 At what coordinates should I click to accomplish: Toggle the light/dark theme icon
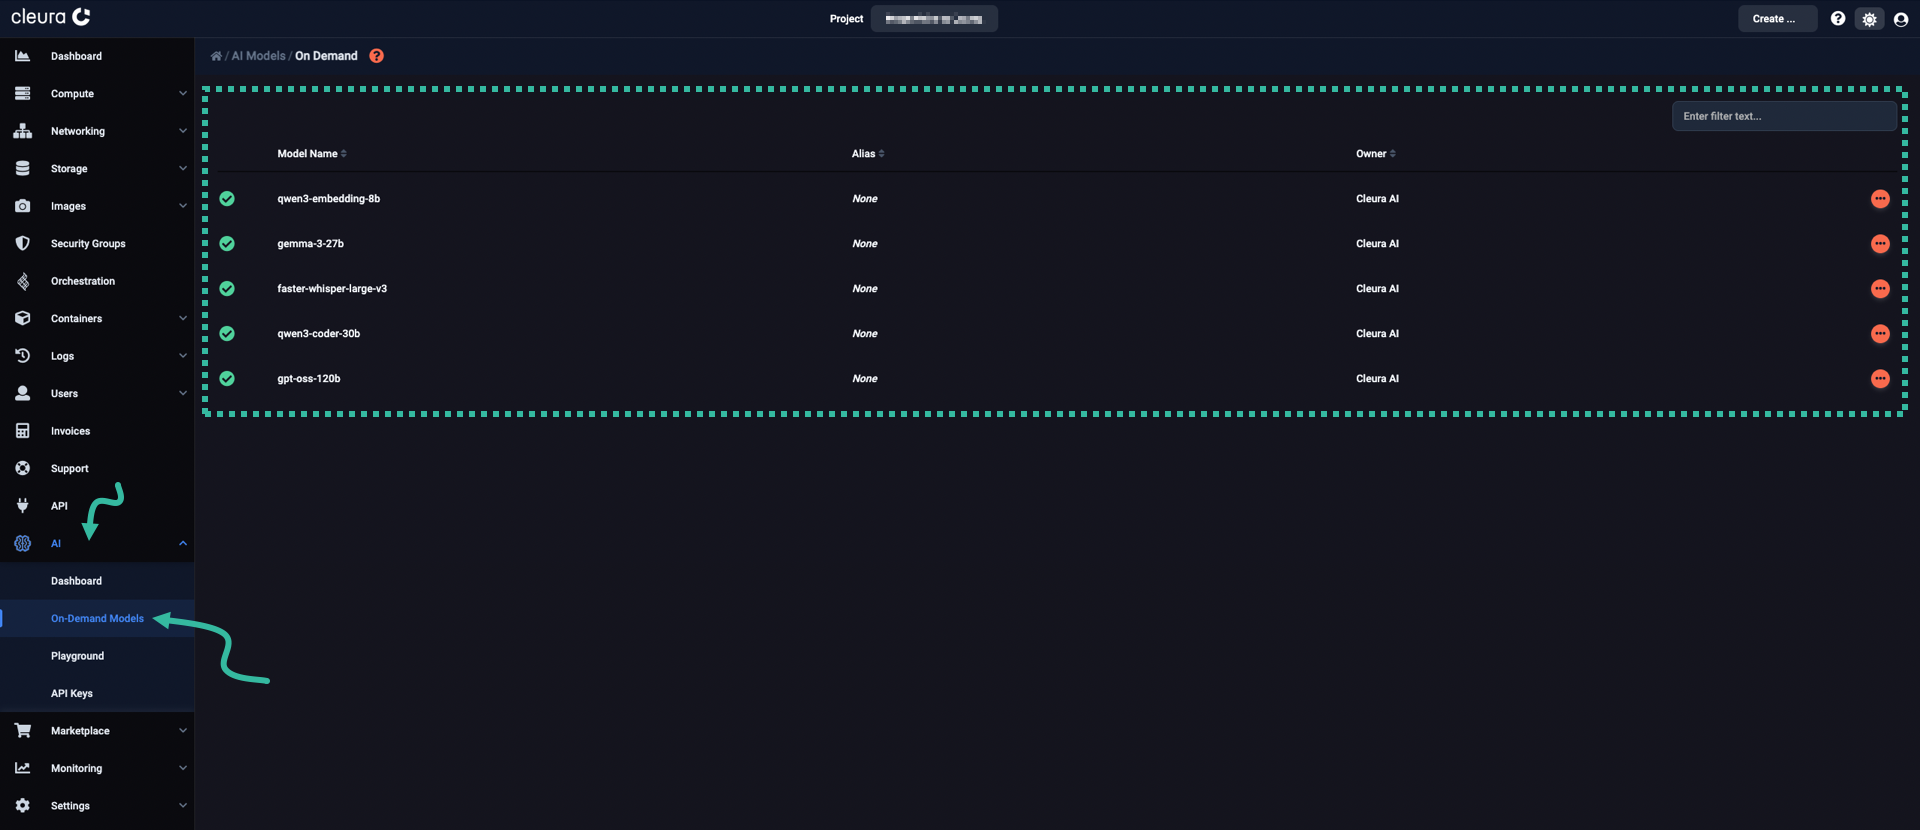1869,19
